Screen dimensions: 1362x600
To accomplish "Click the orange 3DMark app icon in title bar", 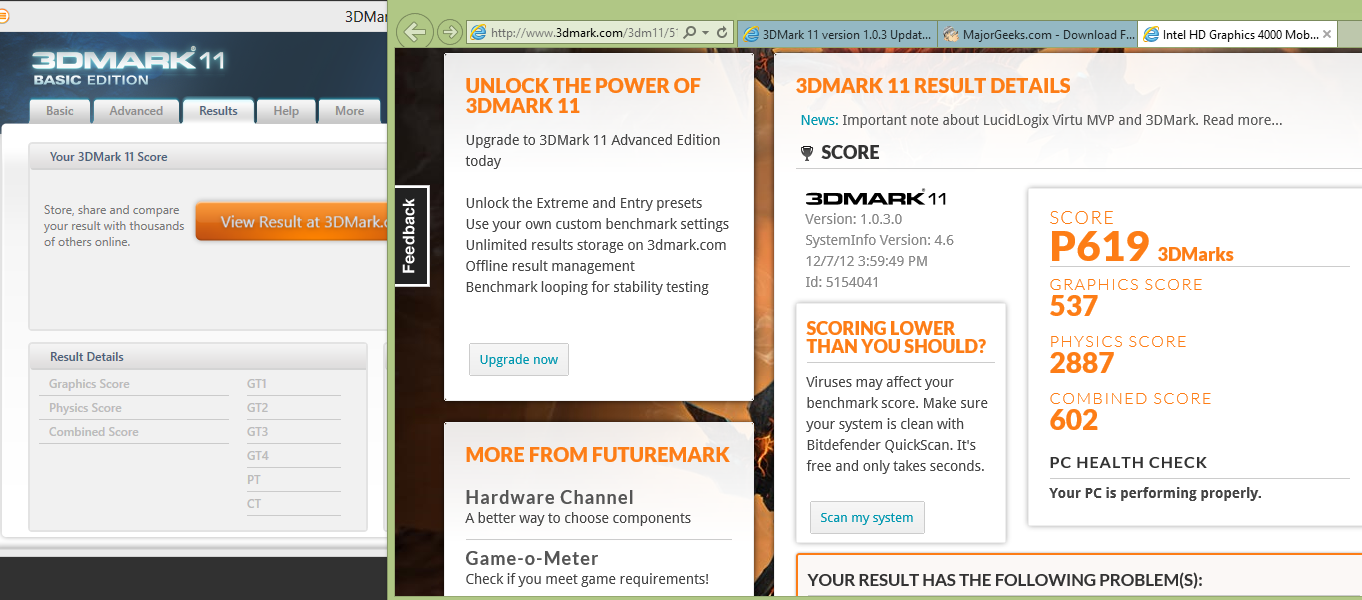I will 4,16.
